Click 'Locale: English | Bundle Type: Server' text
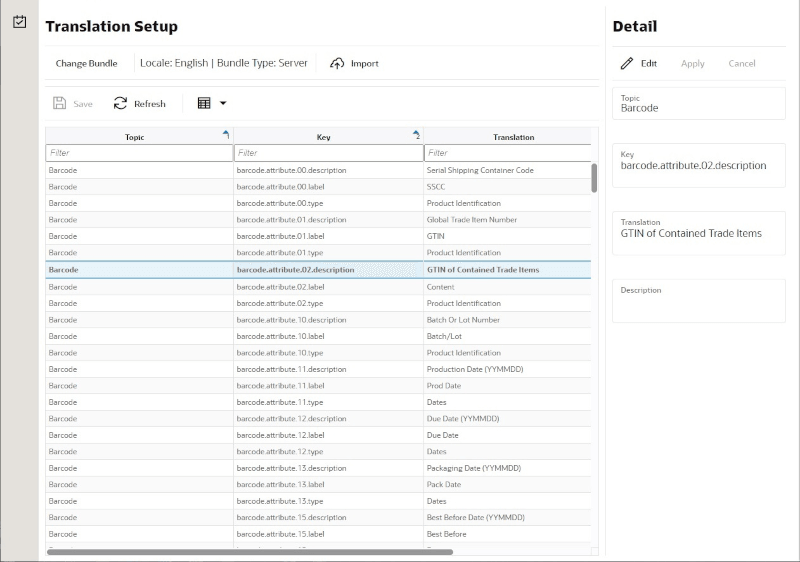 (x=223, y=63)
